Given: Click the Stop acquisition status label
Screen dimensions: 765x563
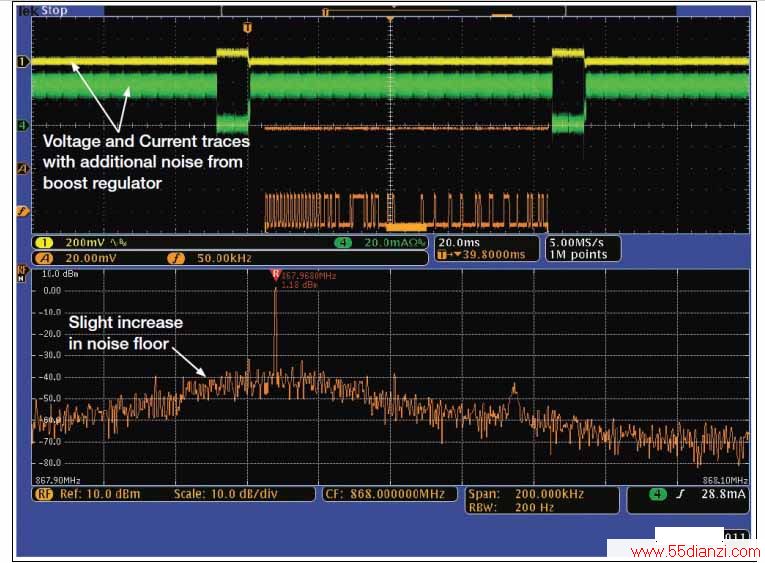Looking at the screenshot, I should point(54,10).
